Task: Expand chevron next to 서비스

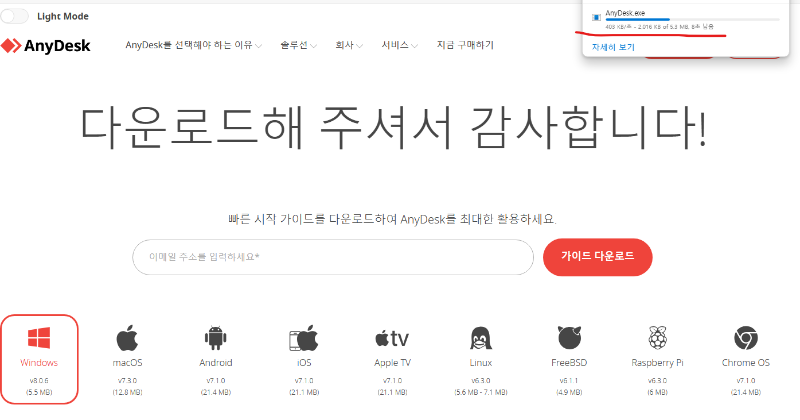Action: coord(415,46)
